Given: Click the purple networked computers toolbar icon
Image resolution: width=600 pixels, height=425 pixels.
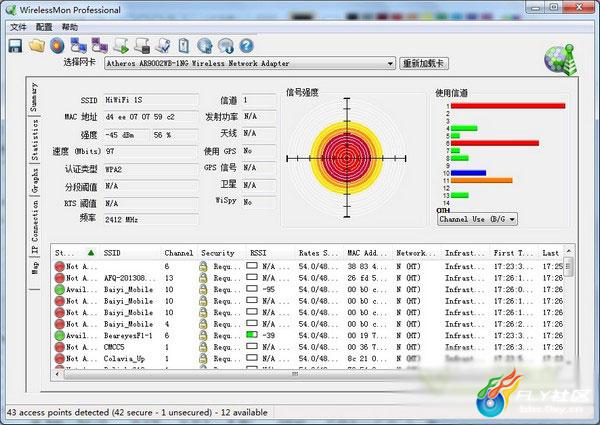Looking at the screenshot, I should 99,46.
